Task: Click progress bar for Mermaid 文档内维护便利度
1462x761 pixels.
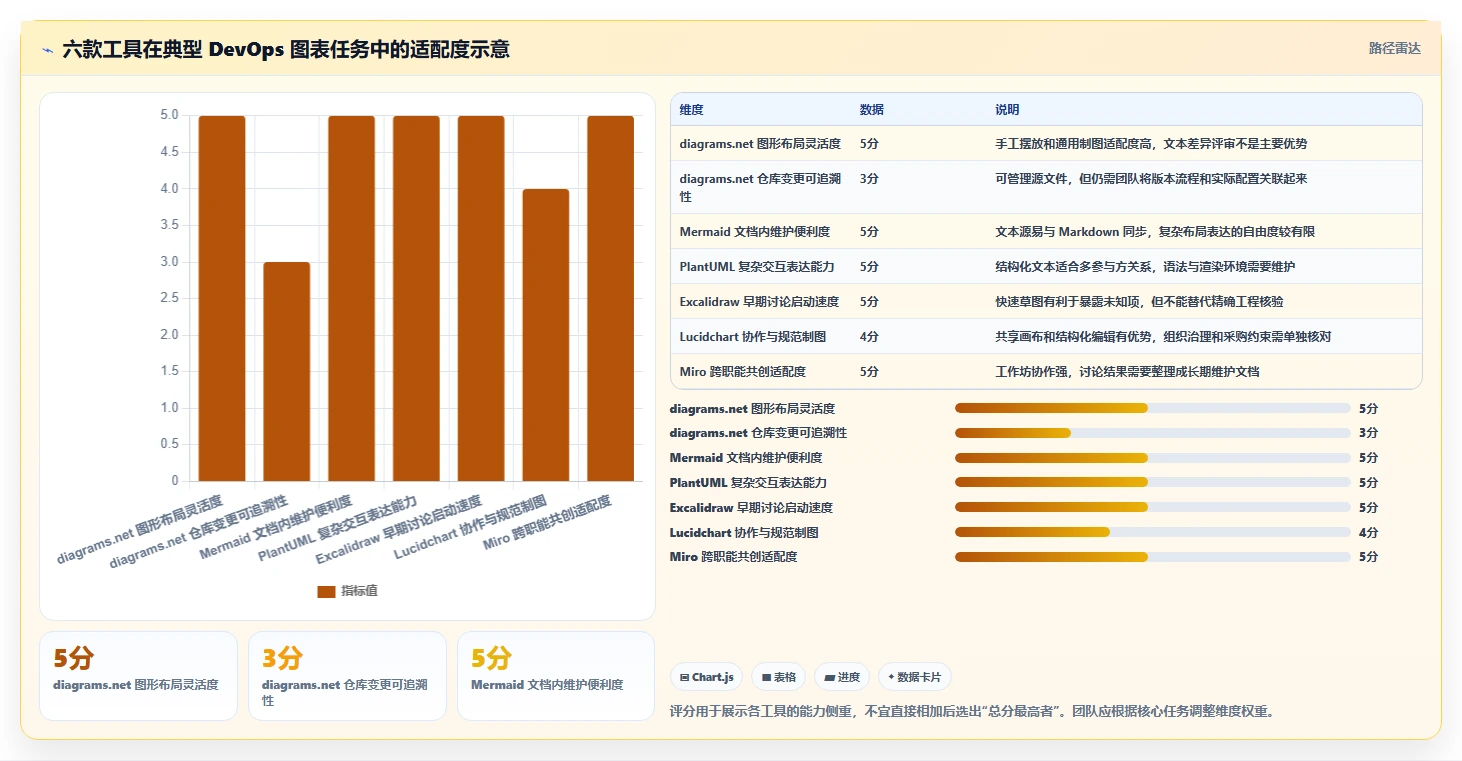Action: 1153,458
